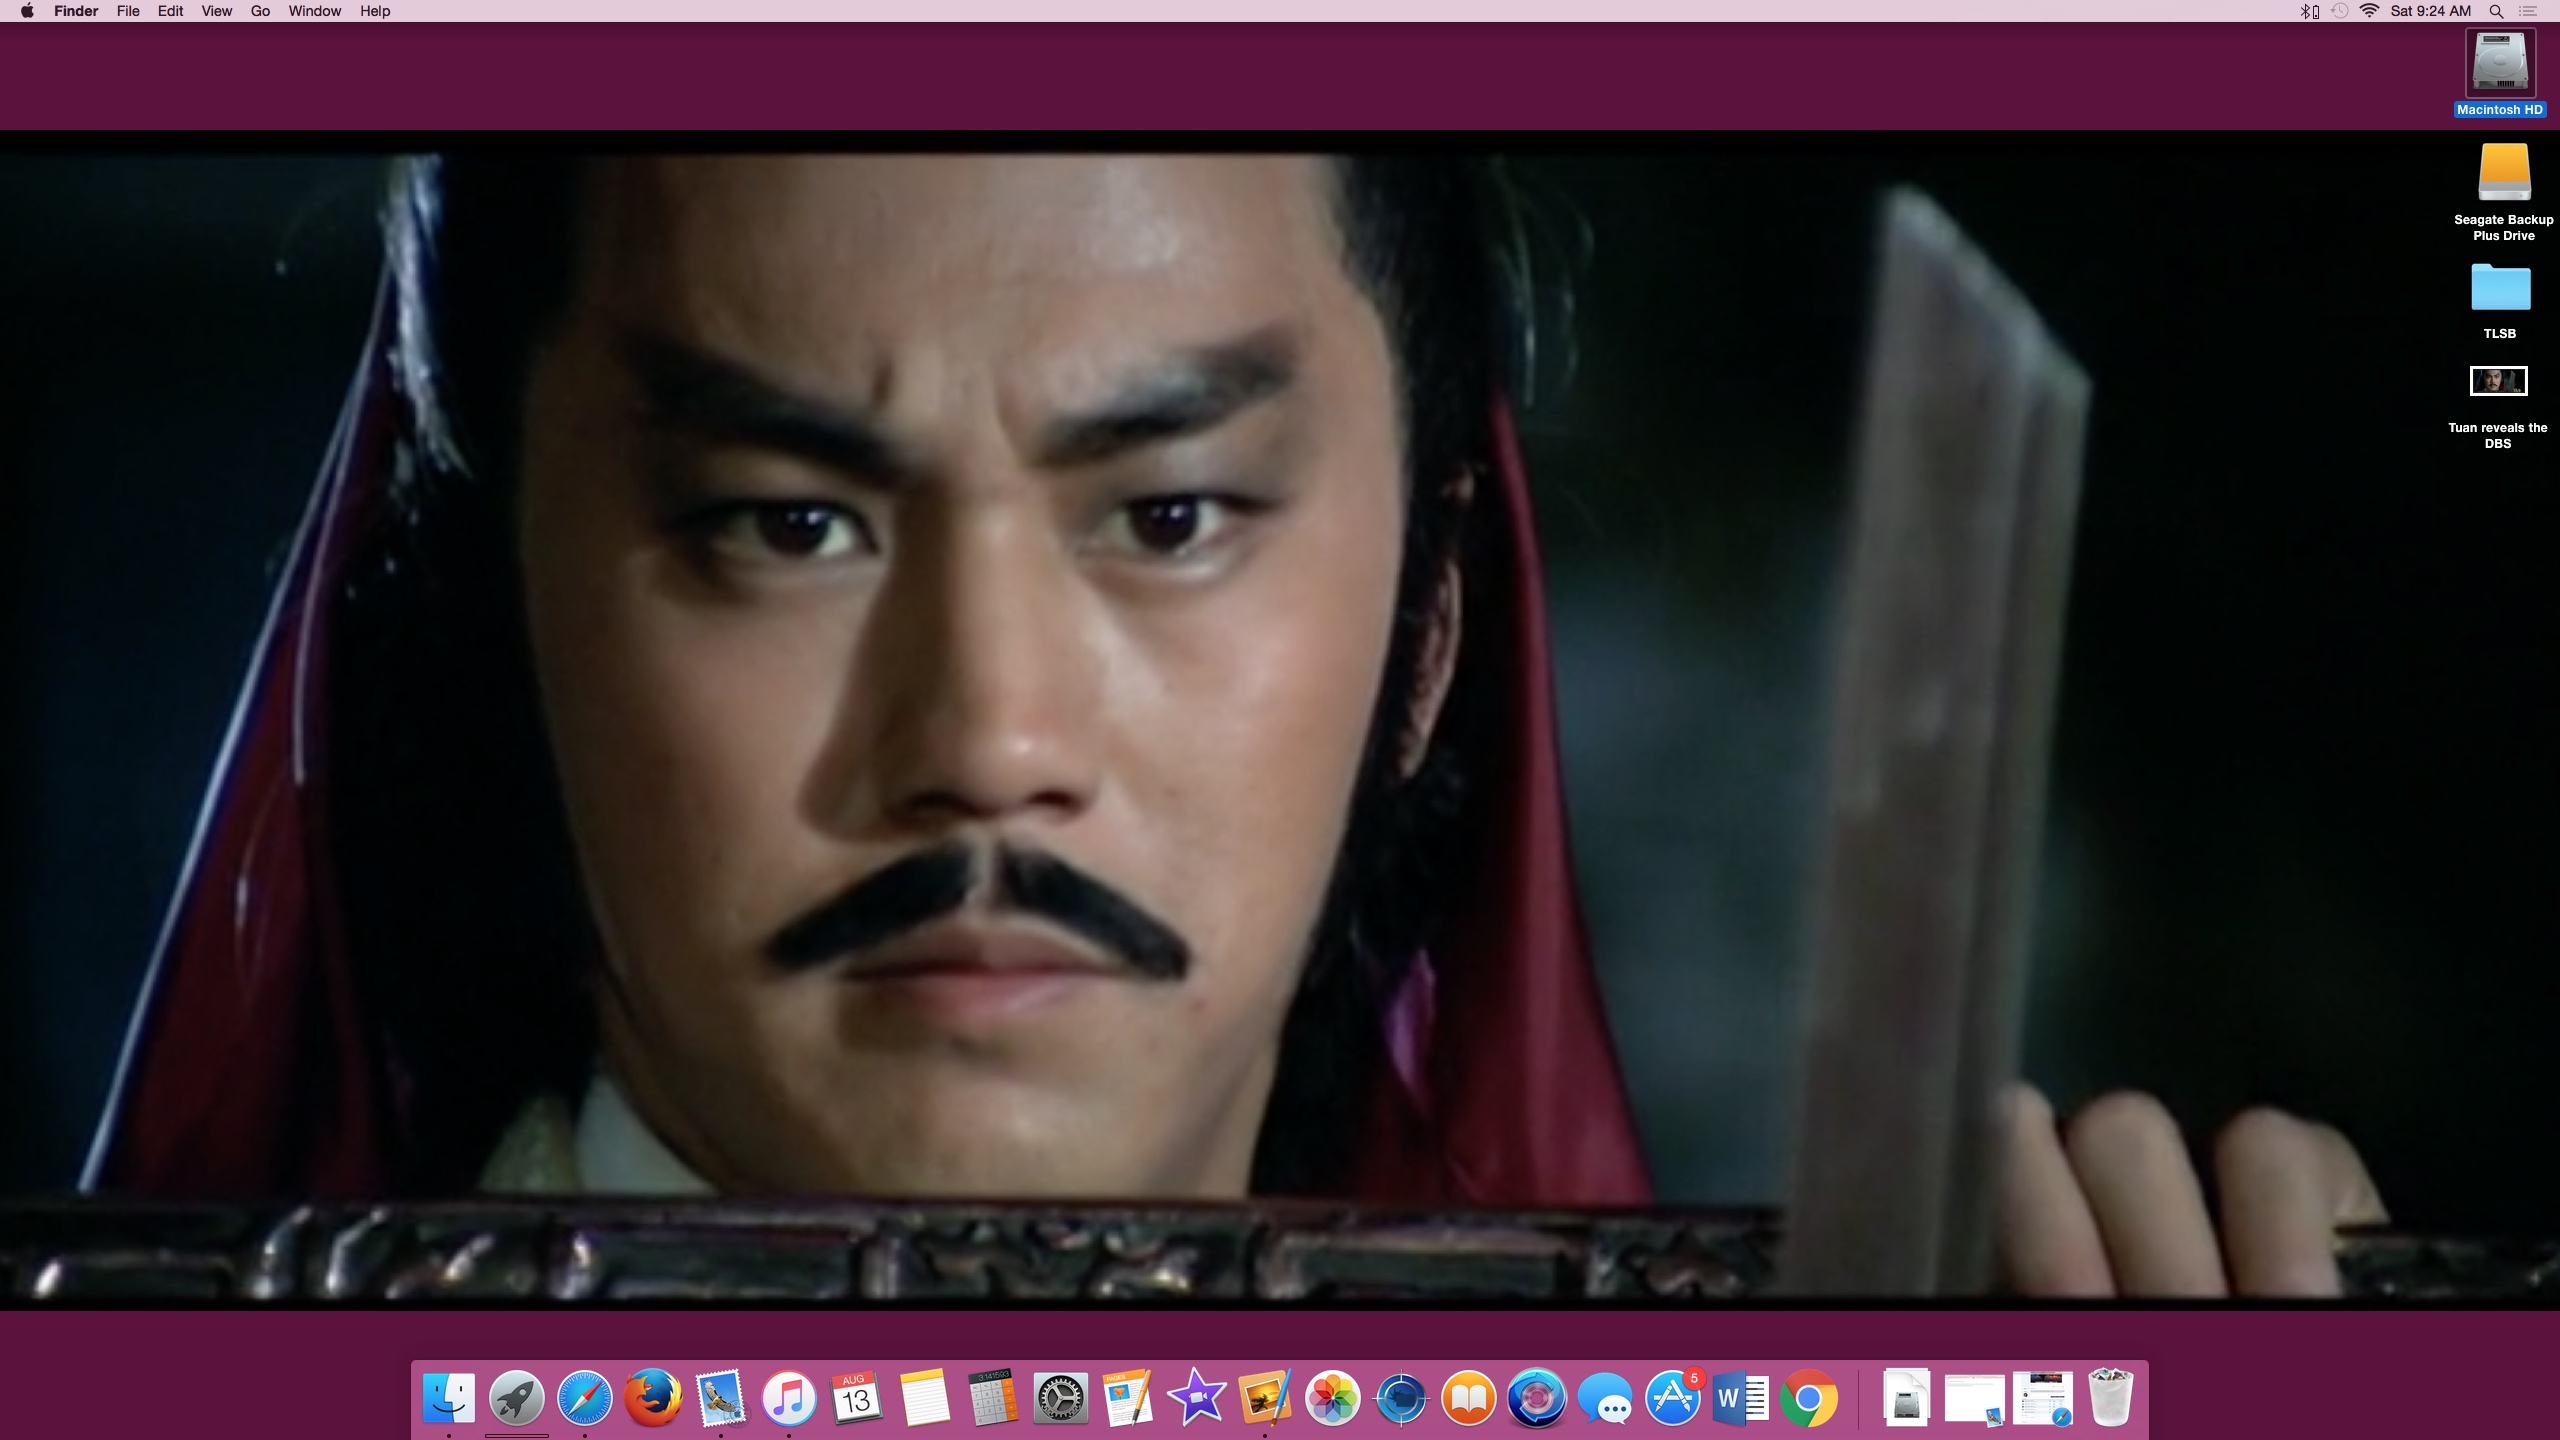This screenshot has height=1440, width=2560.
Task: Open the blue disc app in Dock
Action: pos(1537,1397)
